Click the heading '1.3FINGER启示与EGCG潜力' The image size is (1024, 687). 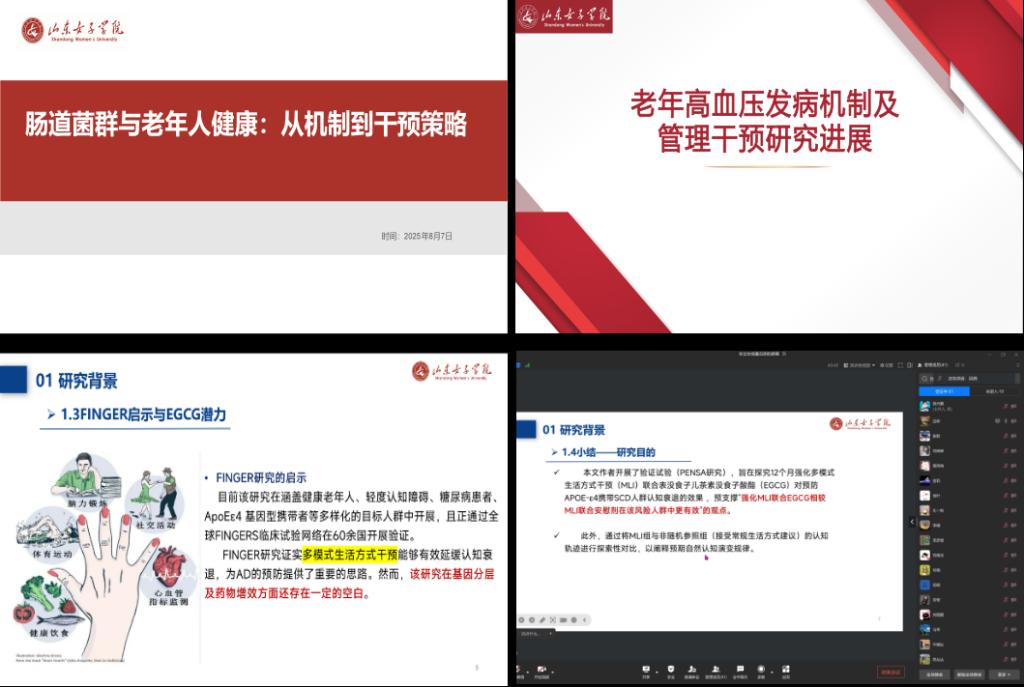click(143, 414)
